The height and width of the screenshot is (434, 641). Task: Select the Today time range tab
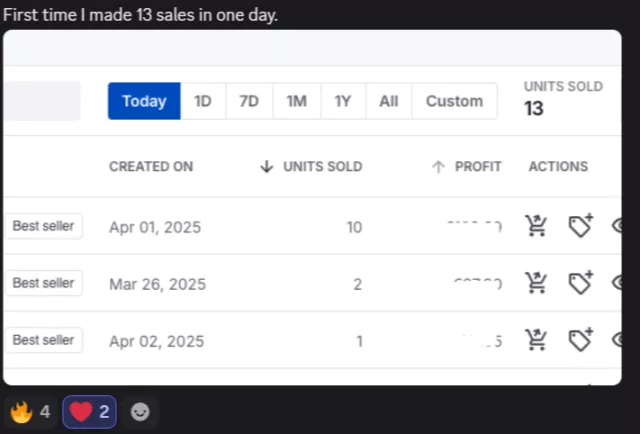point(144,101)
